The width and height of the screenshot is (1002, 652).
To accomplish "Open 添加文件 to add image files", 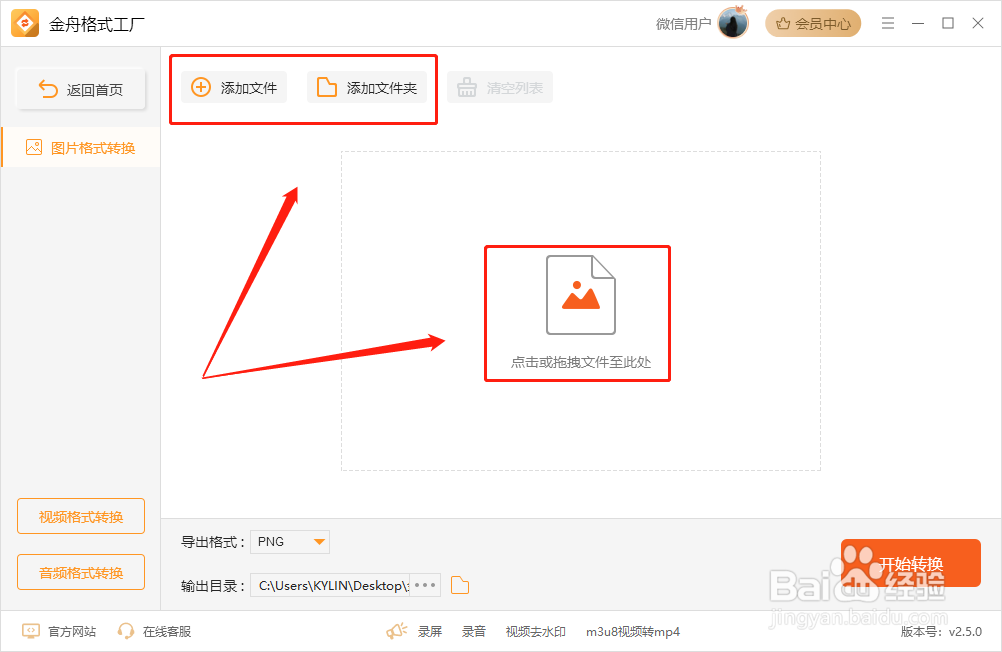I will pyautogui.click(x=232, y=87).
